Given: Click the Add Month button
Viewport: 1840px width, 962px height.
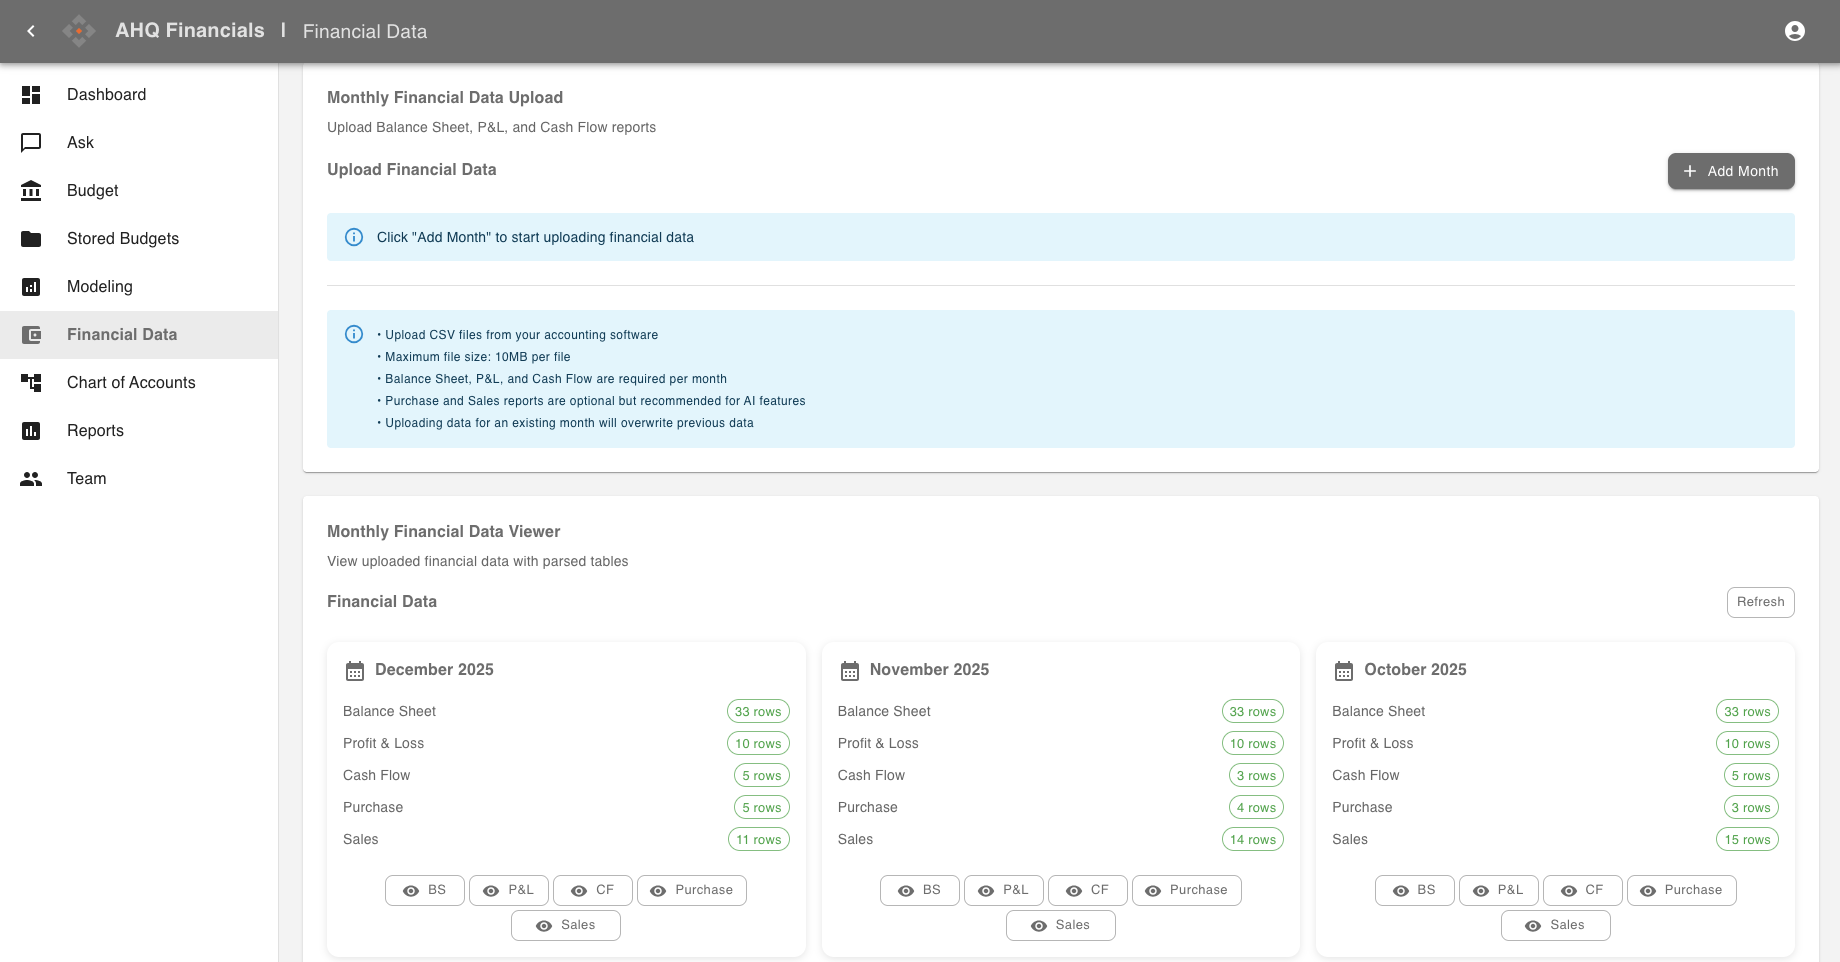Looking at the screenshot, I should coord(1730,171).
